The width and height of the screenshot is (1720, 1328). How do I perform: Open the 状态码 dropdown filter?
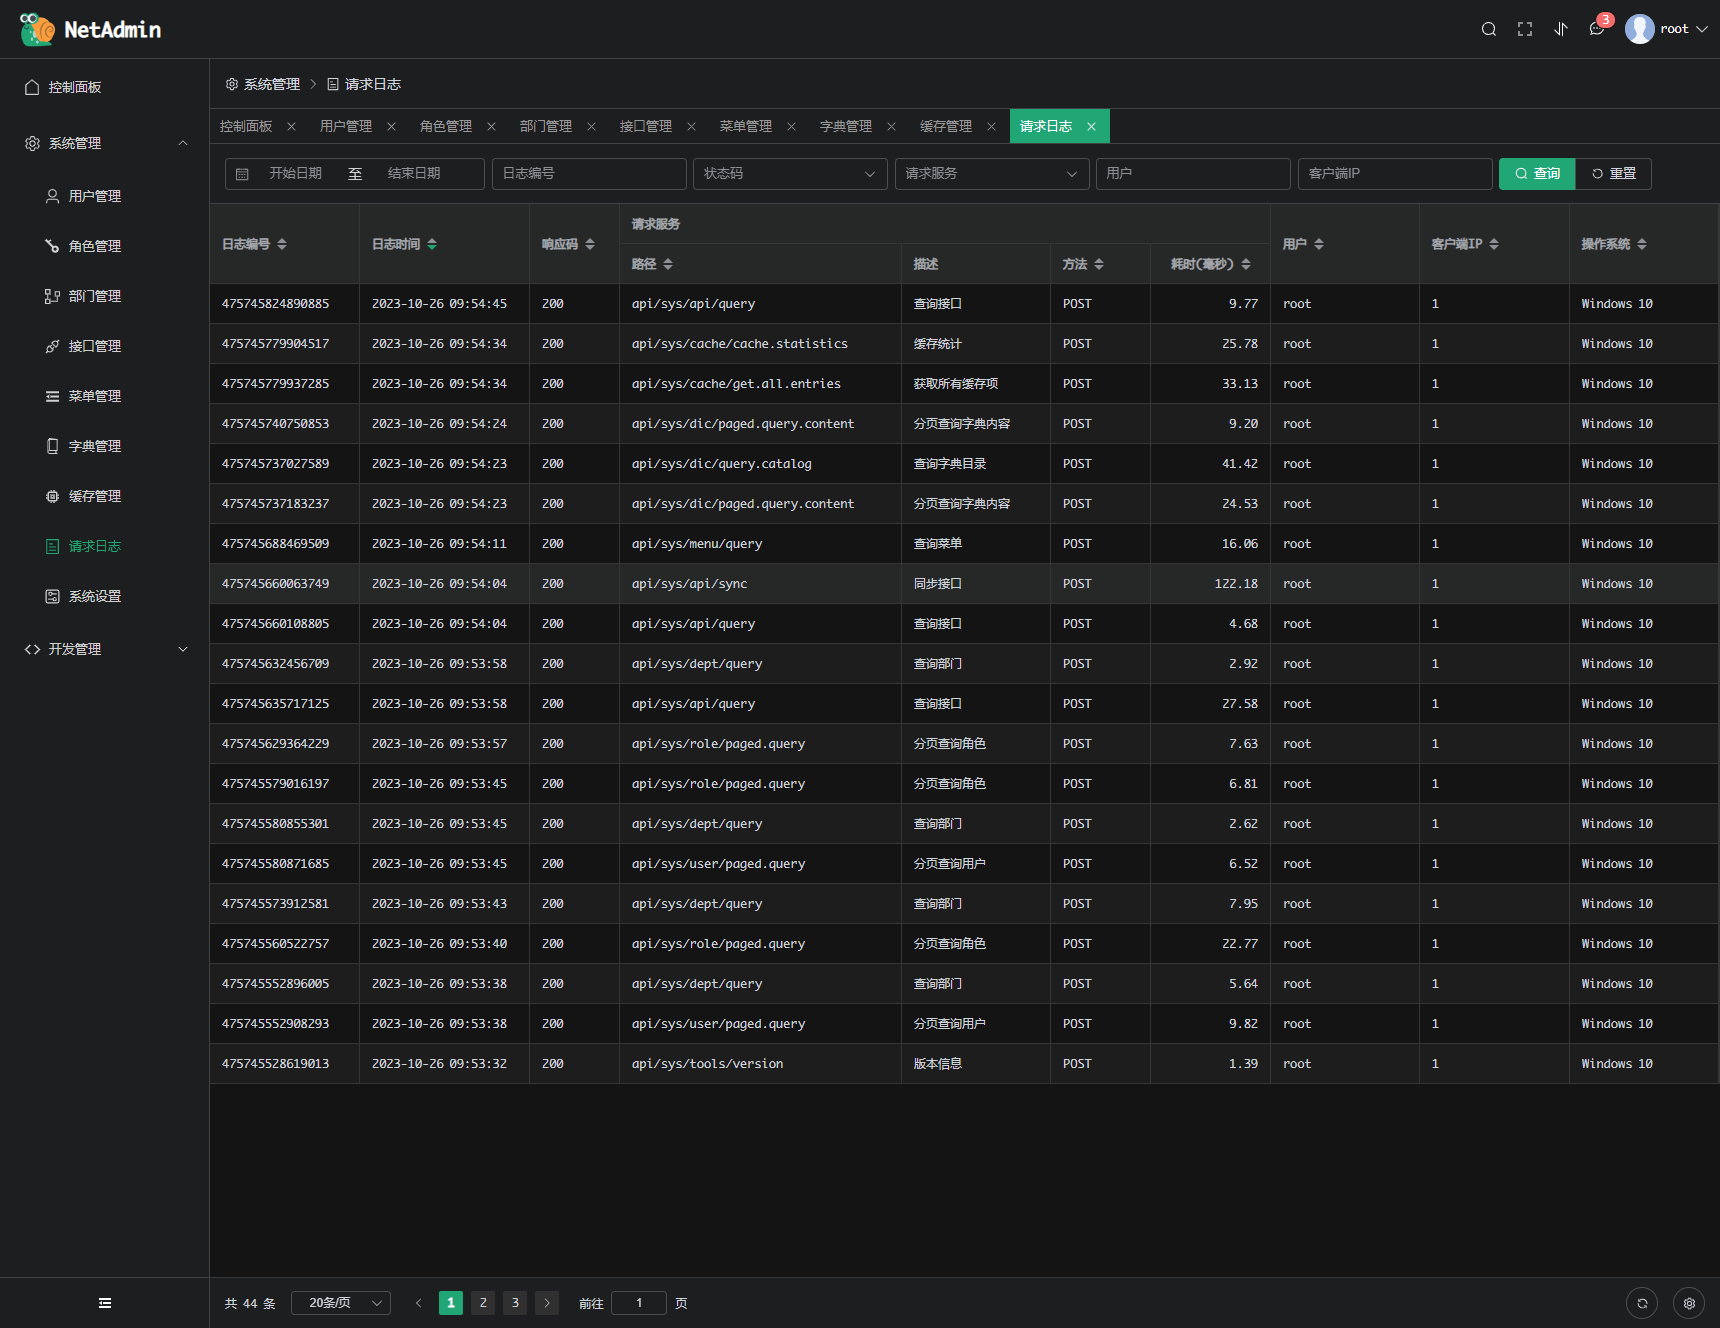pyautogui.click(x=789, y=173)
